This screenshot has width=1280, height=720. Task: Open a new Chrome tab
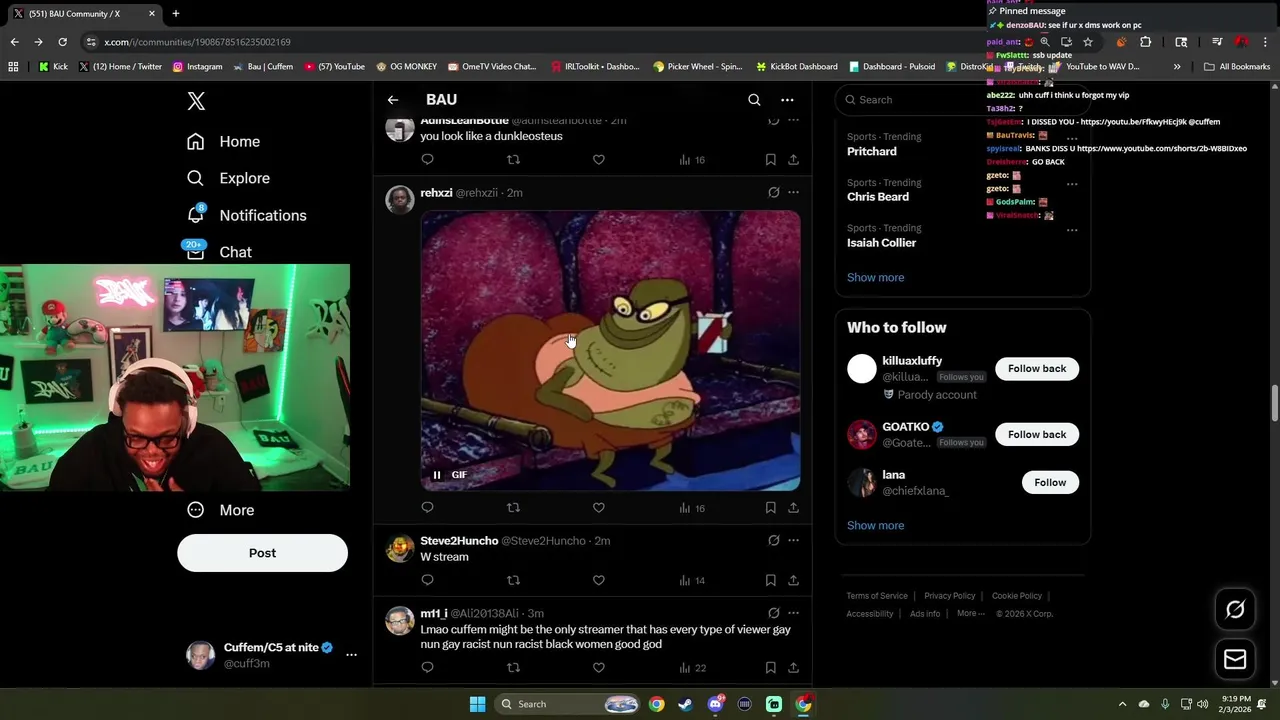pyautogui.click(x=176, y=14)
